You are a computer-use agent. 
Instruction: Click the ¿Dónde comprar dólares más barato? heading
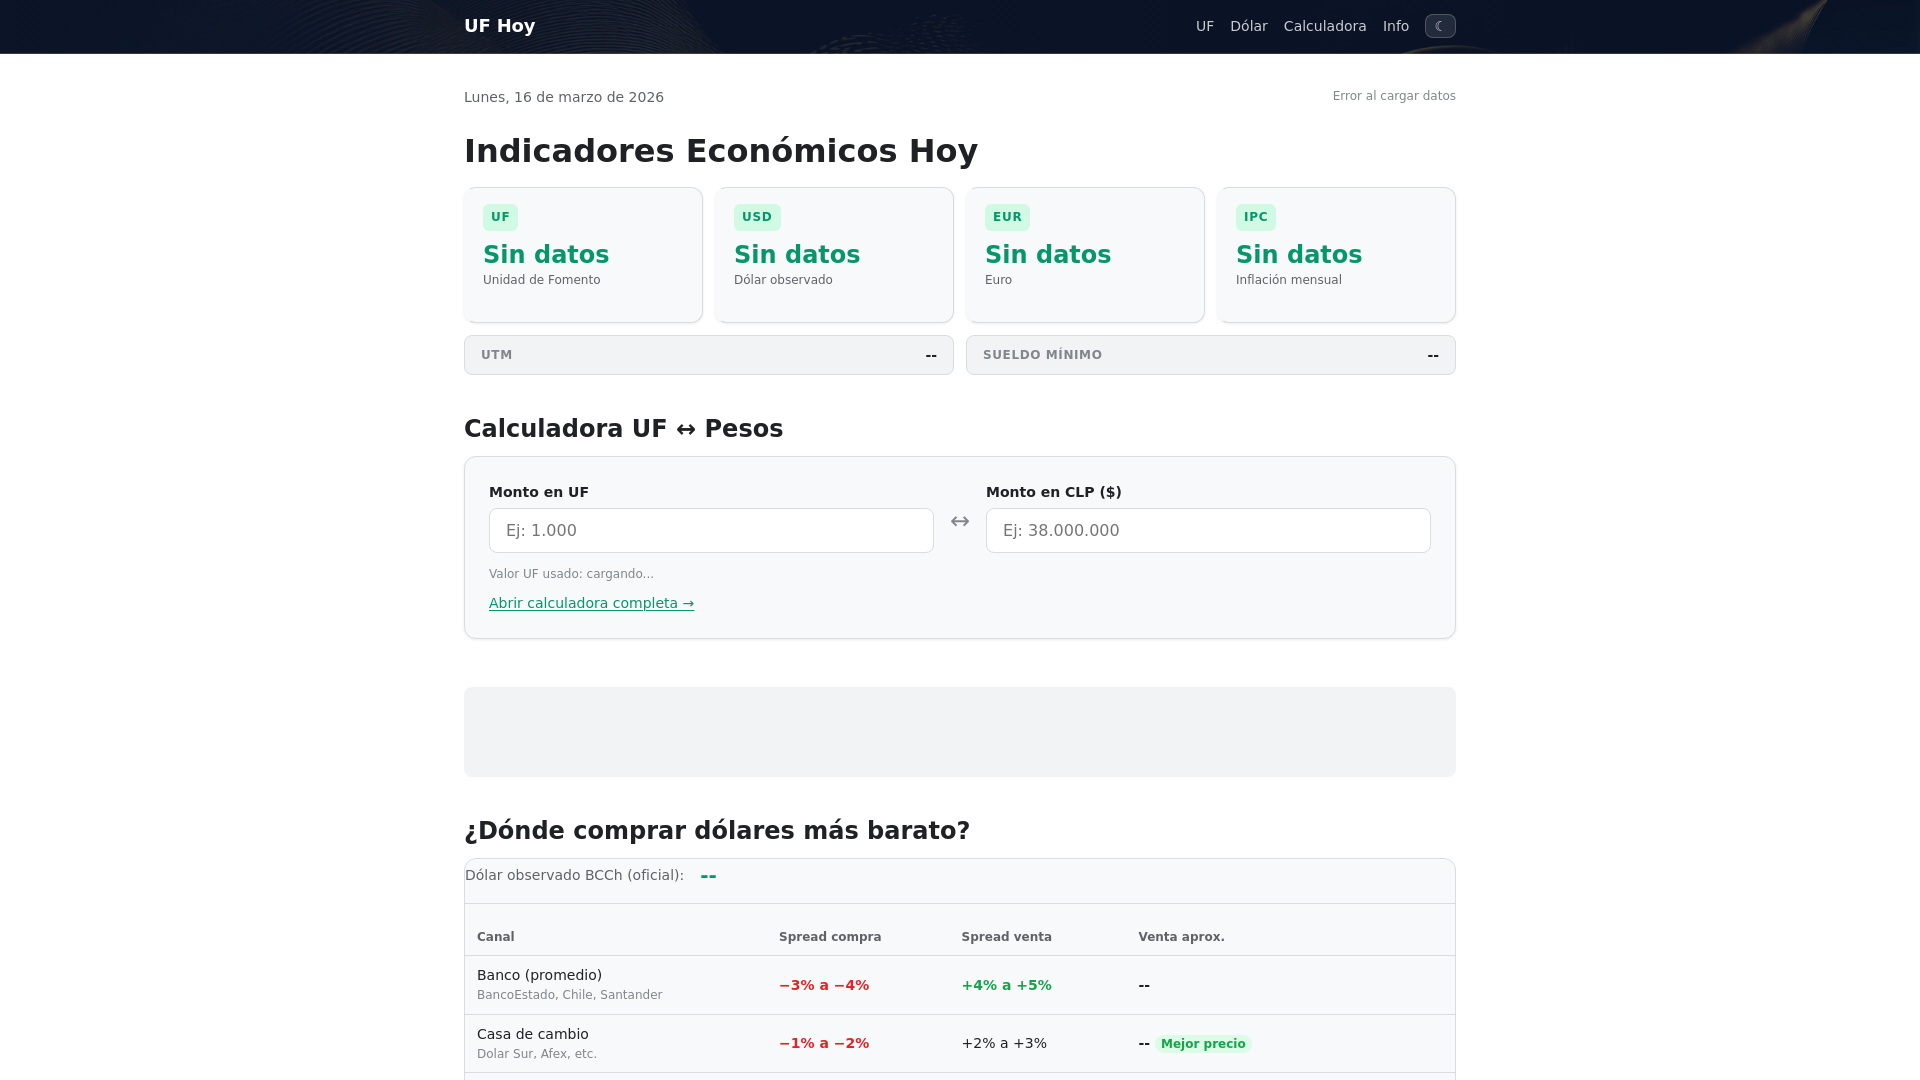[717, 831]
